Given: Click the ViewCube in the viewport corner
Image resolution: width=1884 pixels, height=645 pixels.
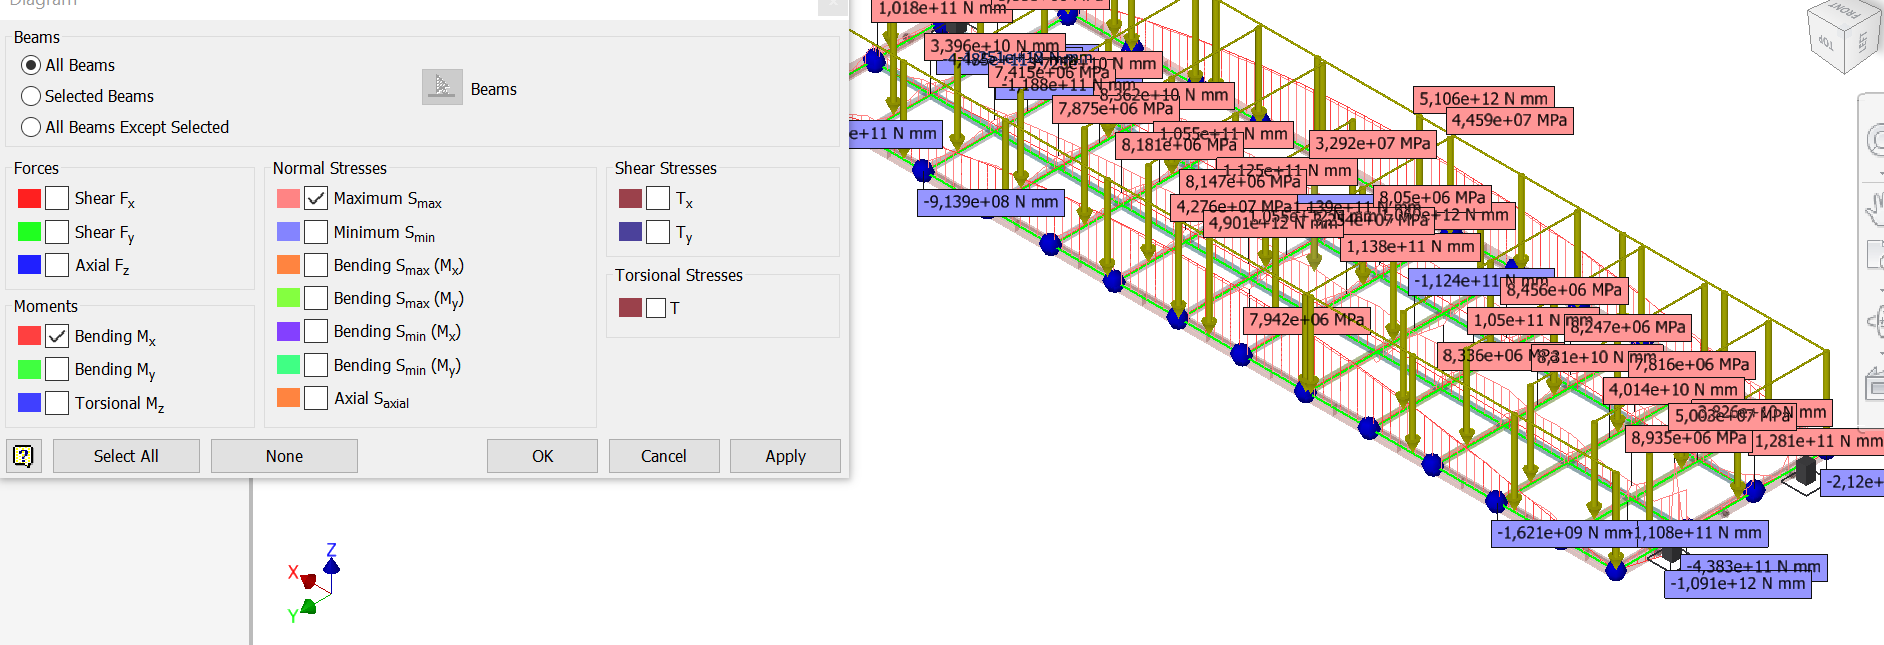Looking at the screenshot, I should tap(1842, 35).
